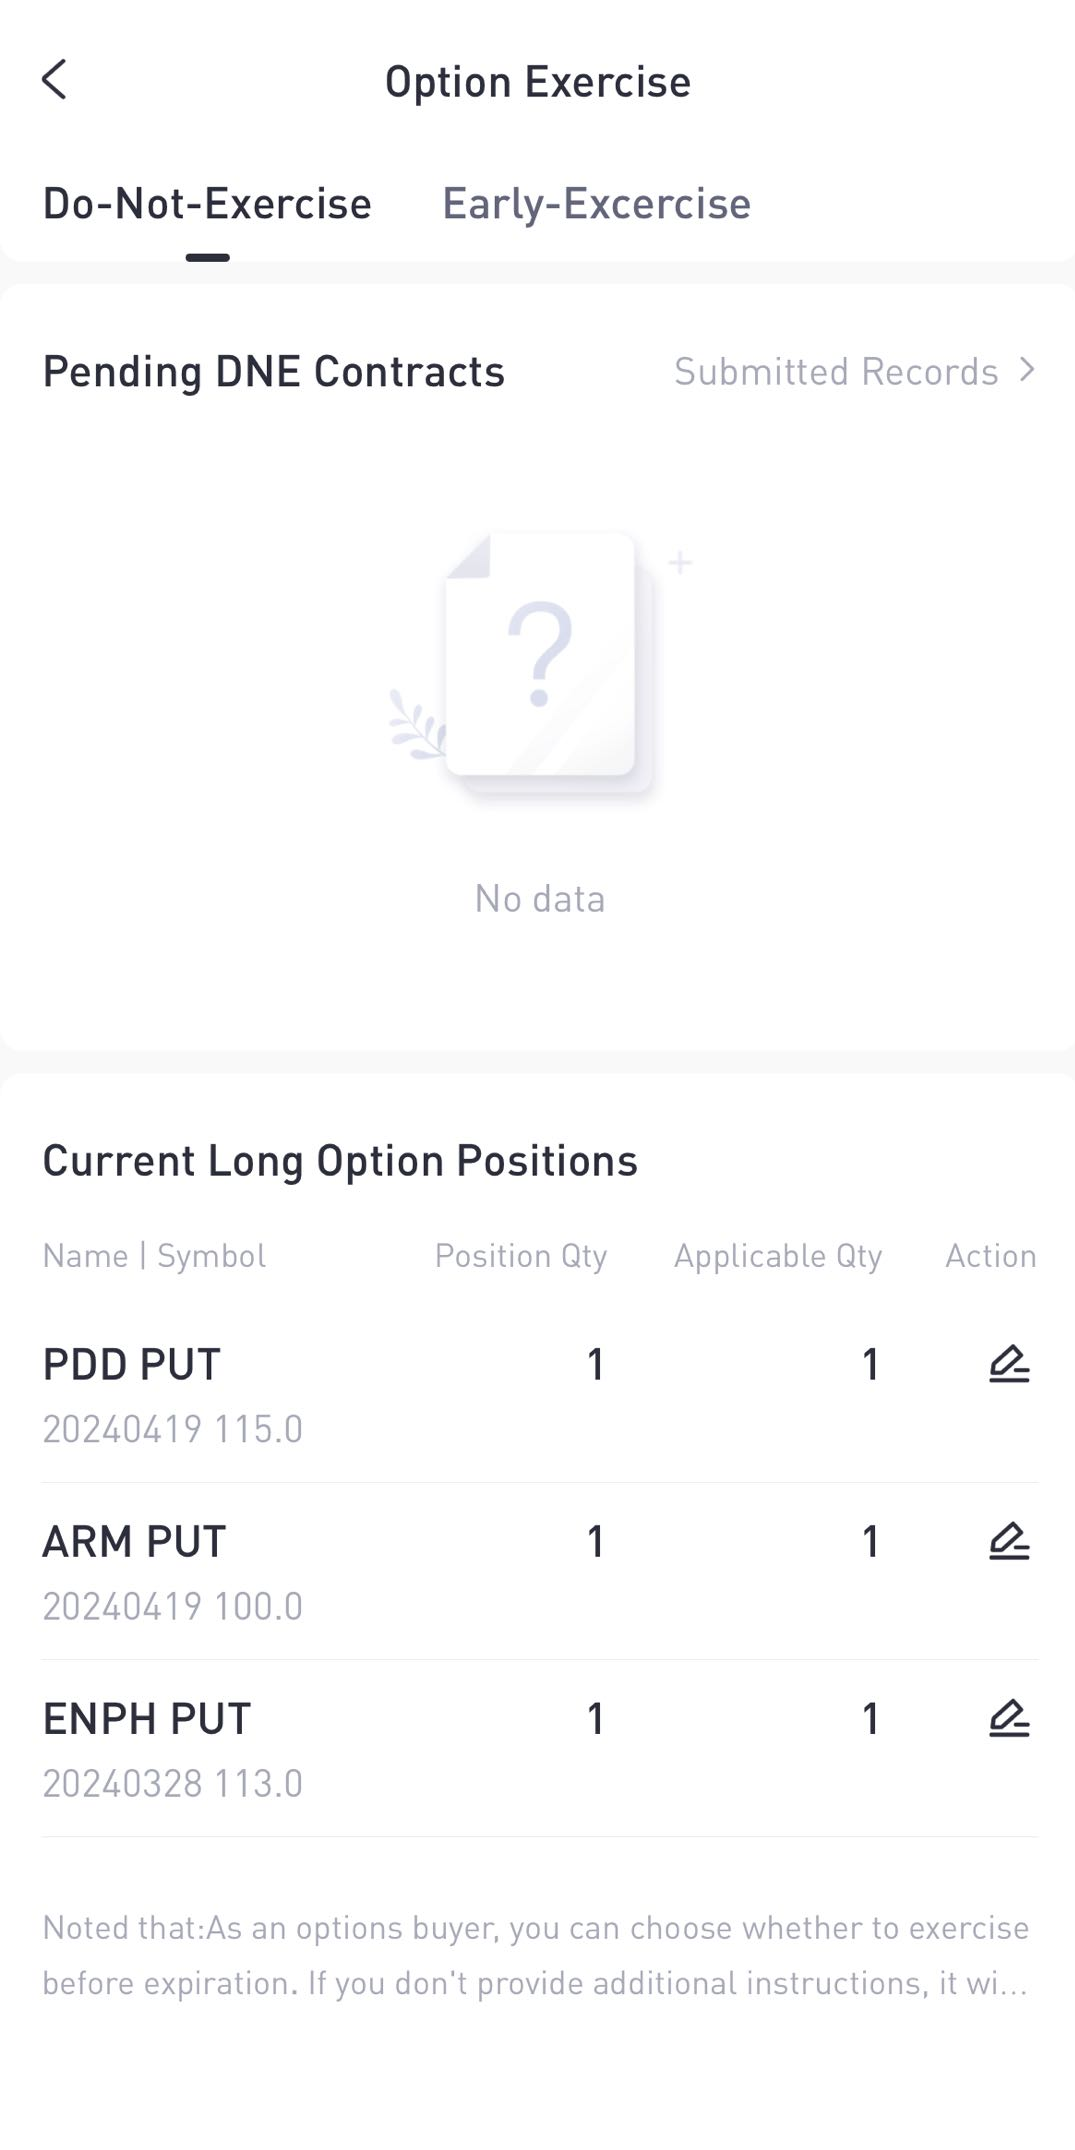Select the ARM PUT position name
This screenshot has height=2150, width=1075.
(x=134, y=1542)
